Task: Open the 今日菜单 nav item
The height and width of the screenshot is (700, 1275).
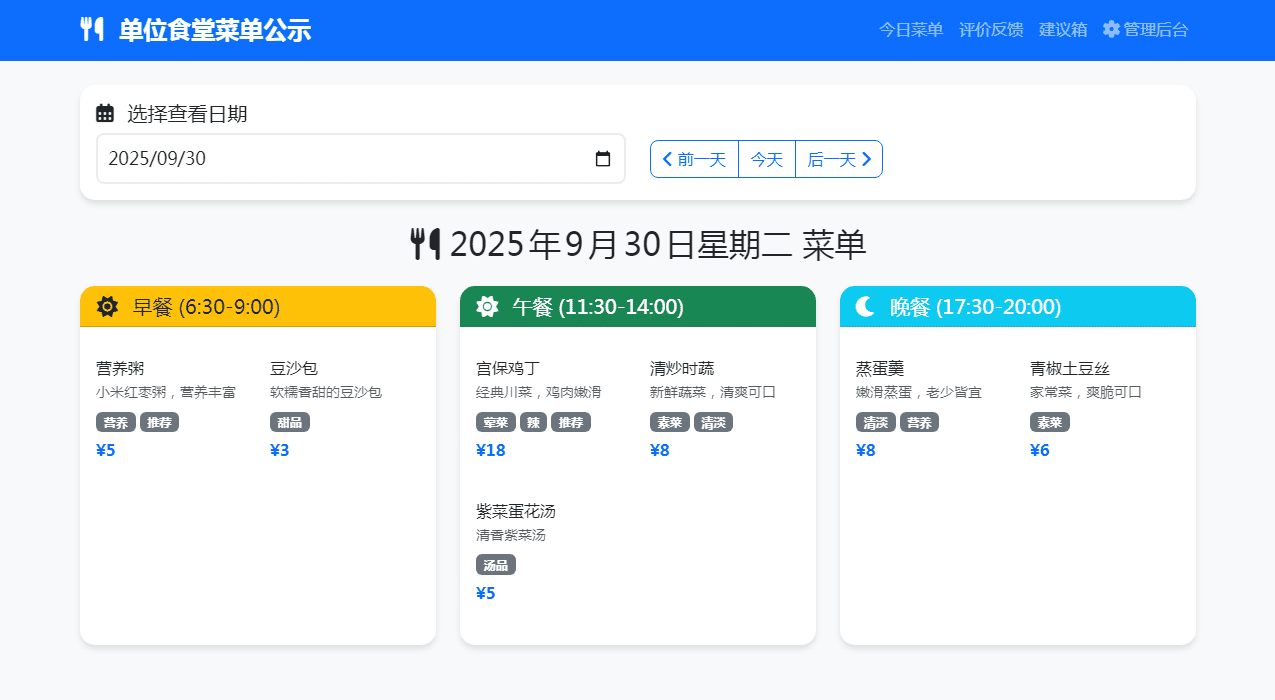Action: click(x=911, y=29)
